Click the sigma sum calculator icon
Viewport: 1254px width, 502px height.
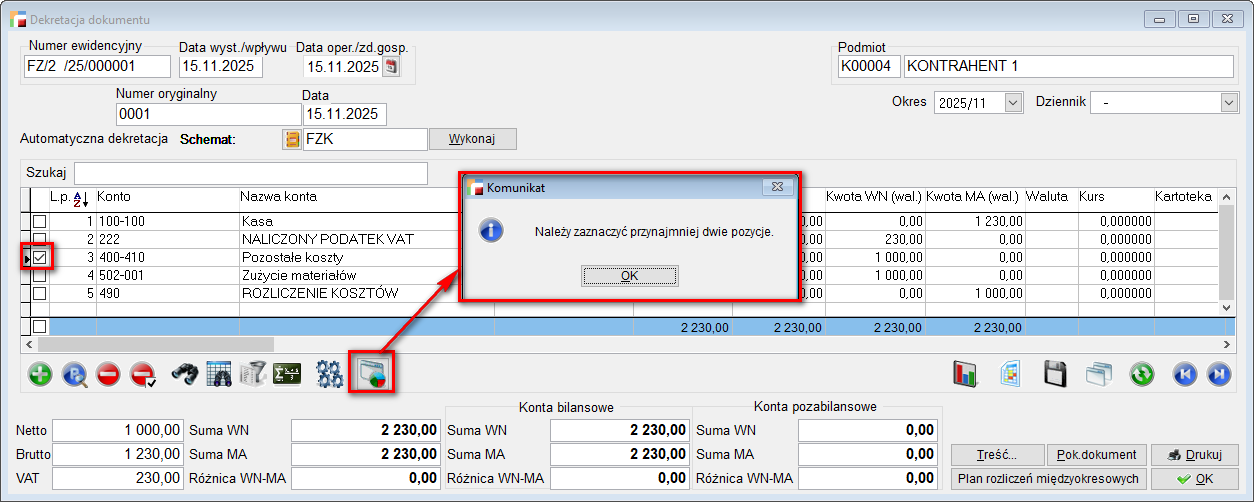[288, 374]
